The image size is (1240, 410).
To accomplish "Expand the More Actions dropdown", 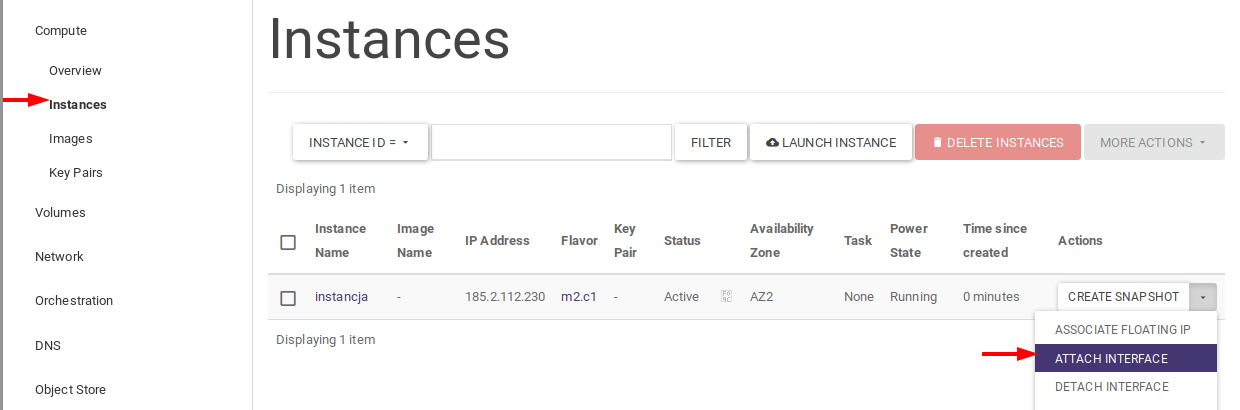I will pos(1153,142).
